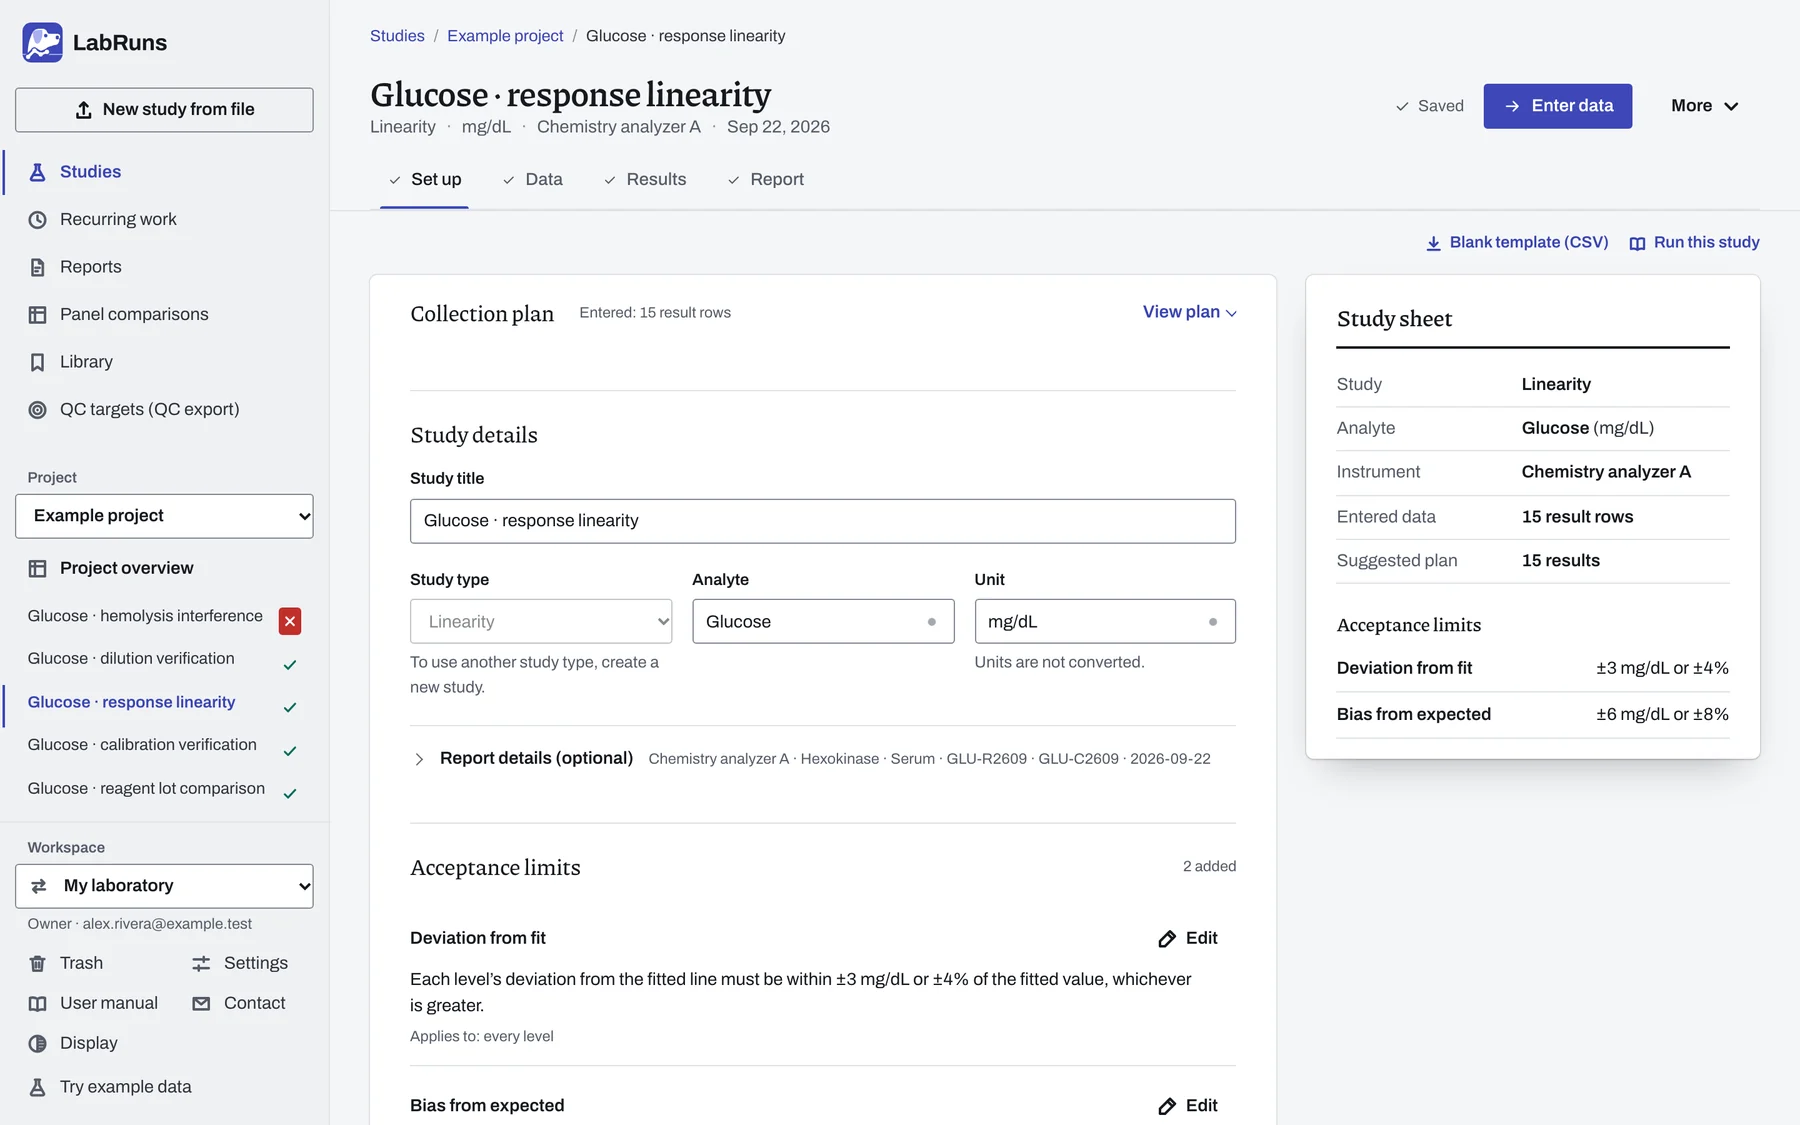The width and height of the screenshot is (1800, 1125).
Task: Click check mark beside dilution verification
Action: coord(290,665)
